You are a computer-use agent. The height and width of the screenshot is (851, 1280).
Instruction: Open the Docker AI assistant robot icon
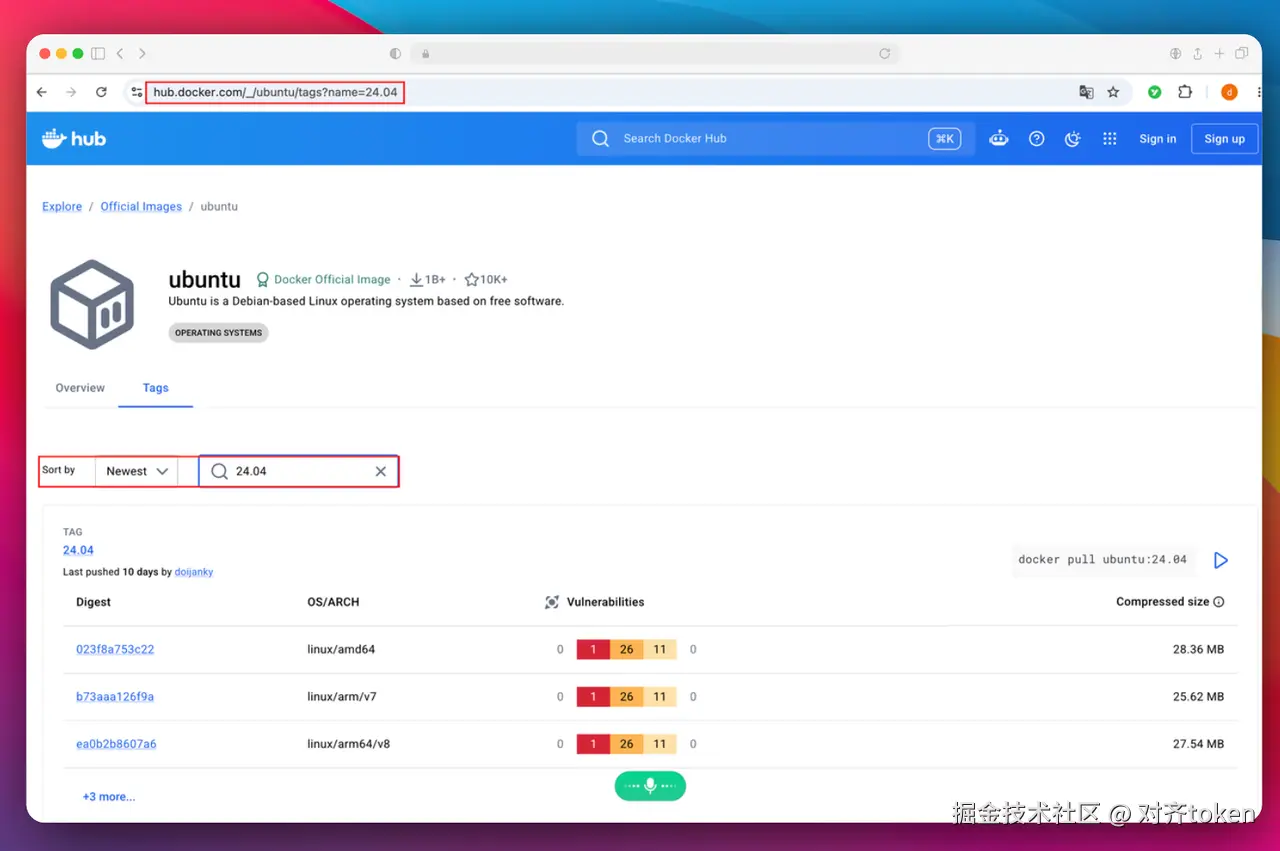999,139
